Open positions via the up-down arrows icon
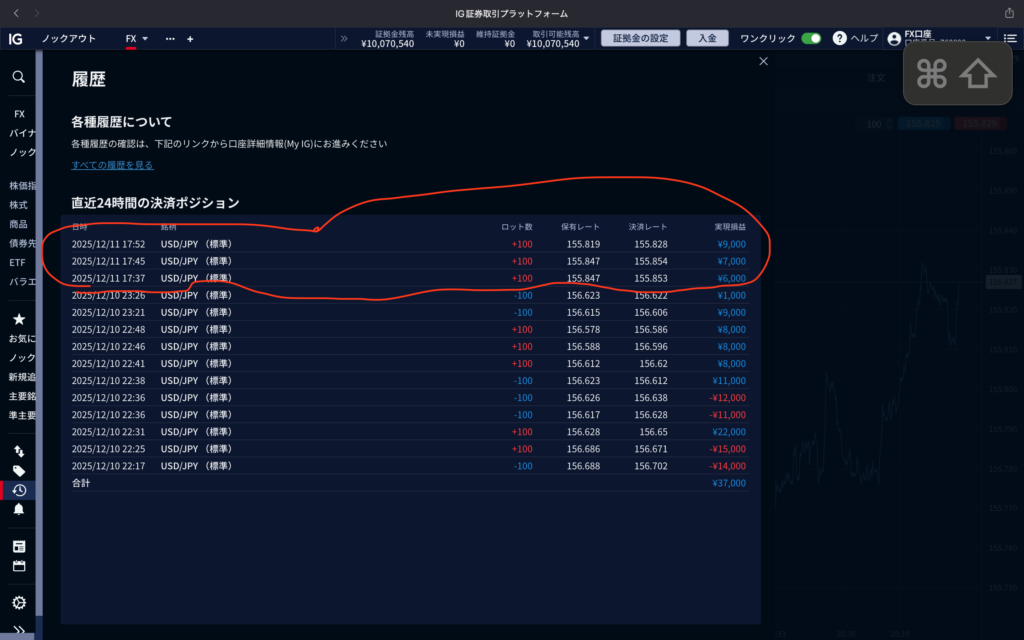The image size is (1024, 640). pyautogui.click(x=18, y=452)
